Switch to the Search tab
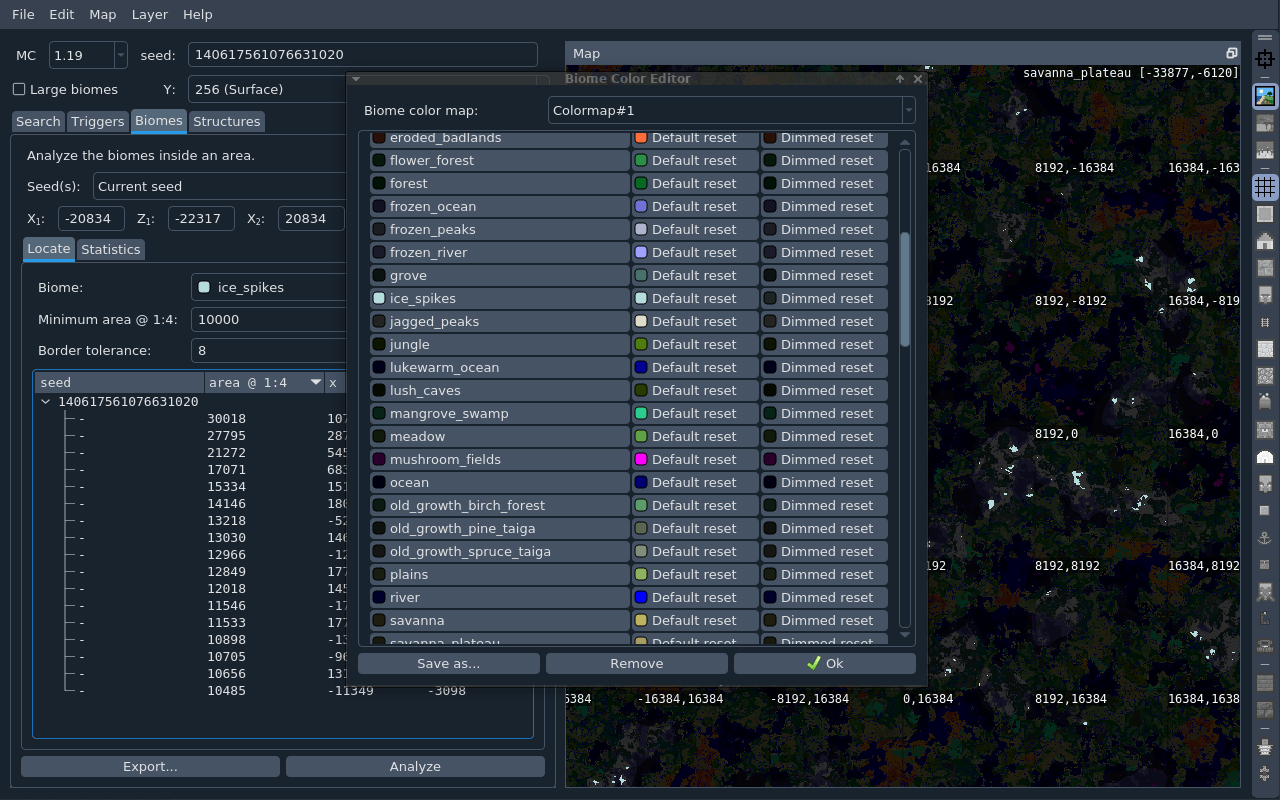 point(39,121)
